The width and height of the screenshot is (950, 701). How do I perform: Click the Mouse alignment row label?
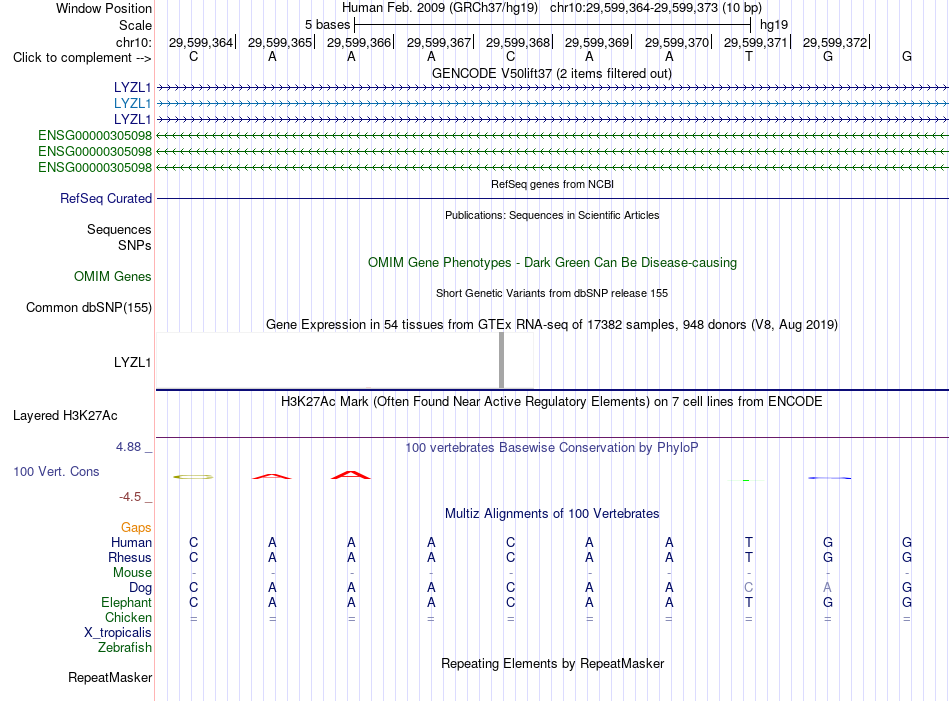132,573
